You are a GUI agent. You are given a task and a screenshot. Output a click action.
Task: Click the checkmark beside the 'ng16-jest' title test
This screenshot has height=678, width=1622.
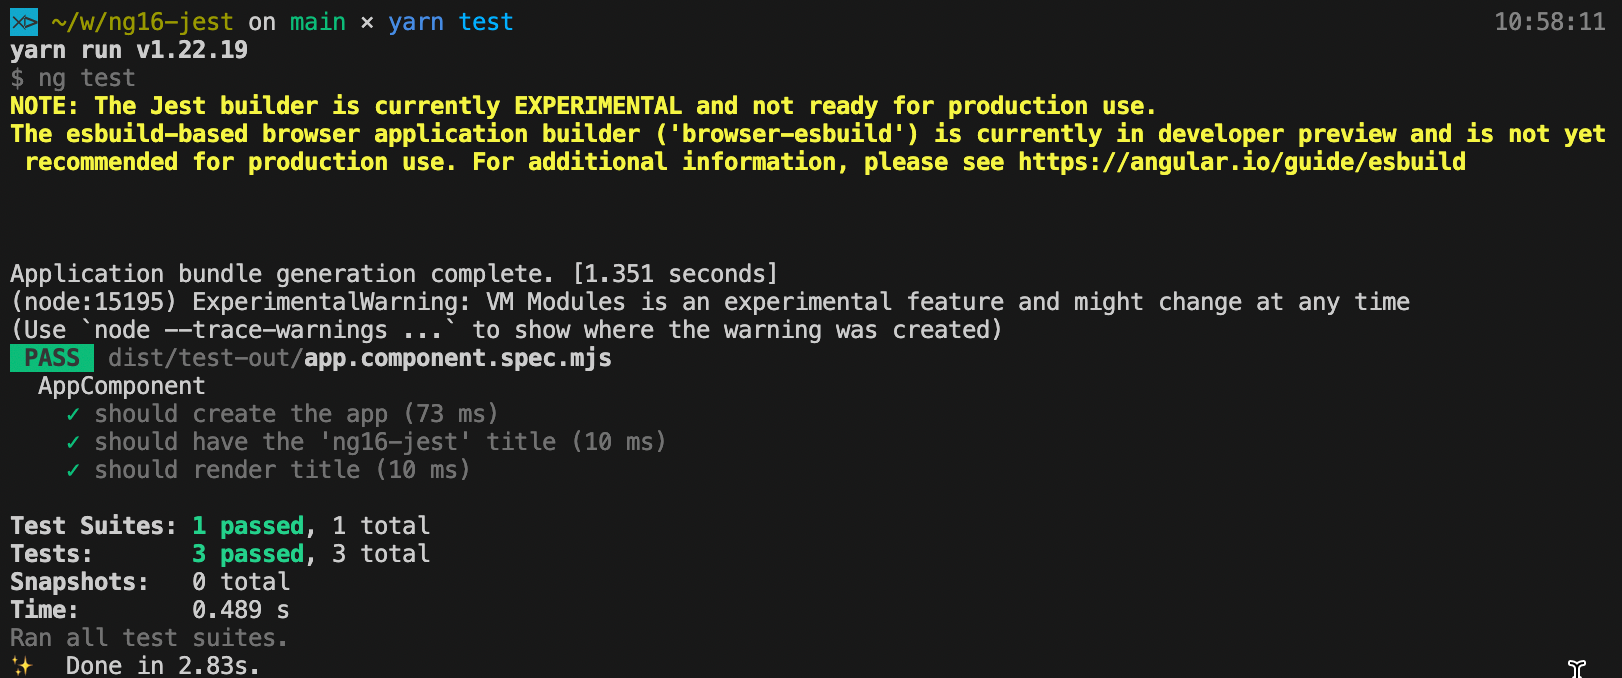pyautogui.click(x=73, y=442)
